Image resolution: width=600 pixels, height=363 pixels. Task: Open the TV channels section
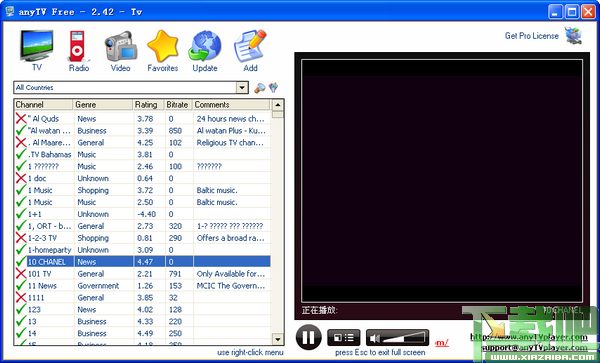(37, 51)
